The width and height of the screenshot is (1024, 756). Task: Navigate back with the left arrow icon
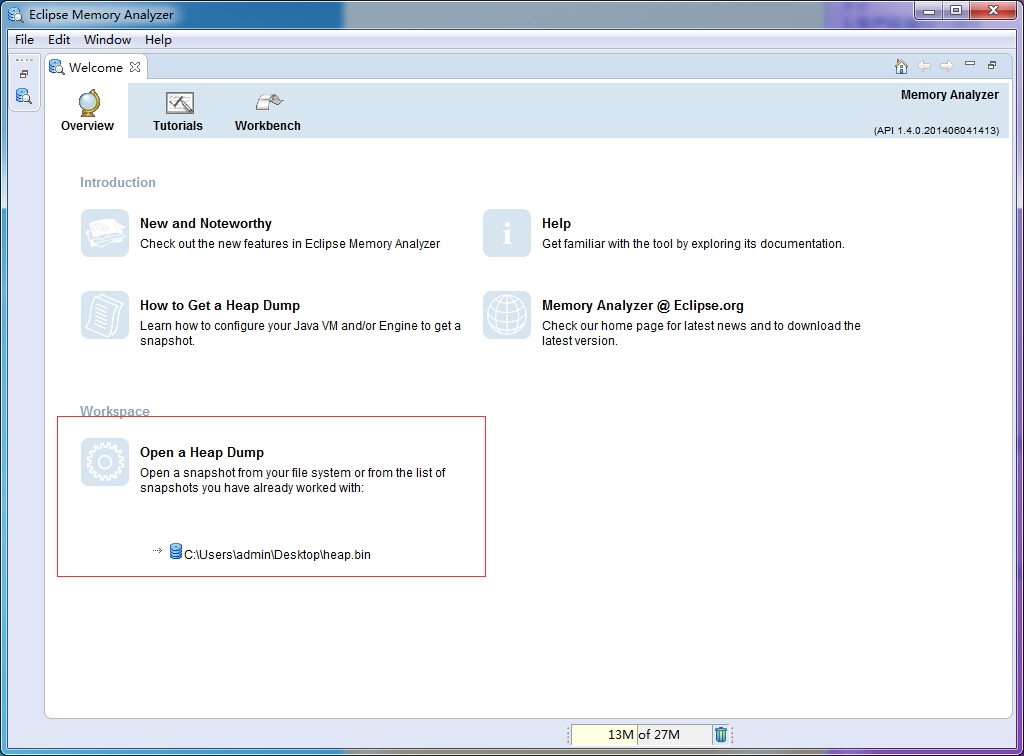pos(924,66)
